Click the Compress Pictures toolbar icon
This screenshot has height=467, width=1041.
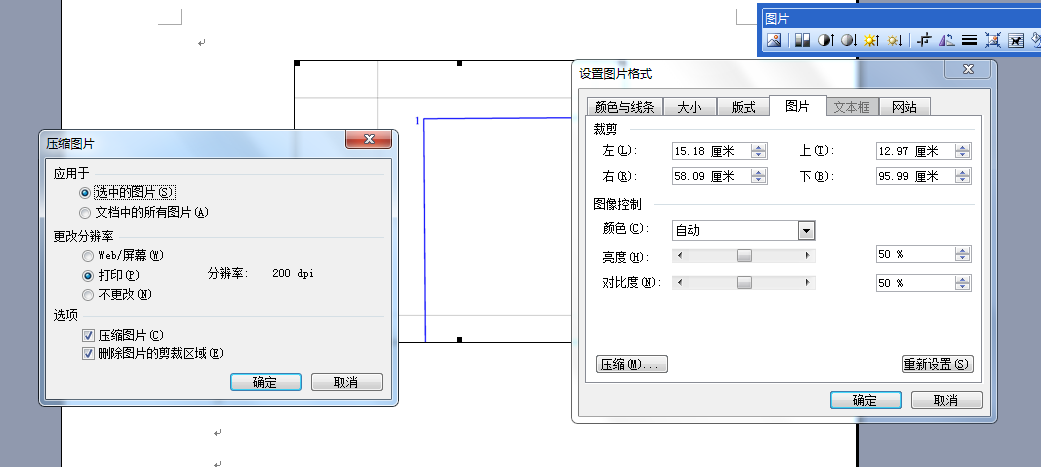(993, 41)
